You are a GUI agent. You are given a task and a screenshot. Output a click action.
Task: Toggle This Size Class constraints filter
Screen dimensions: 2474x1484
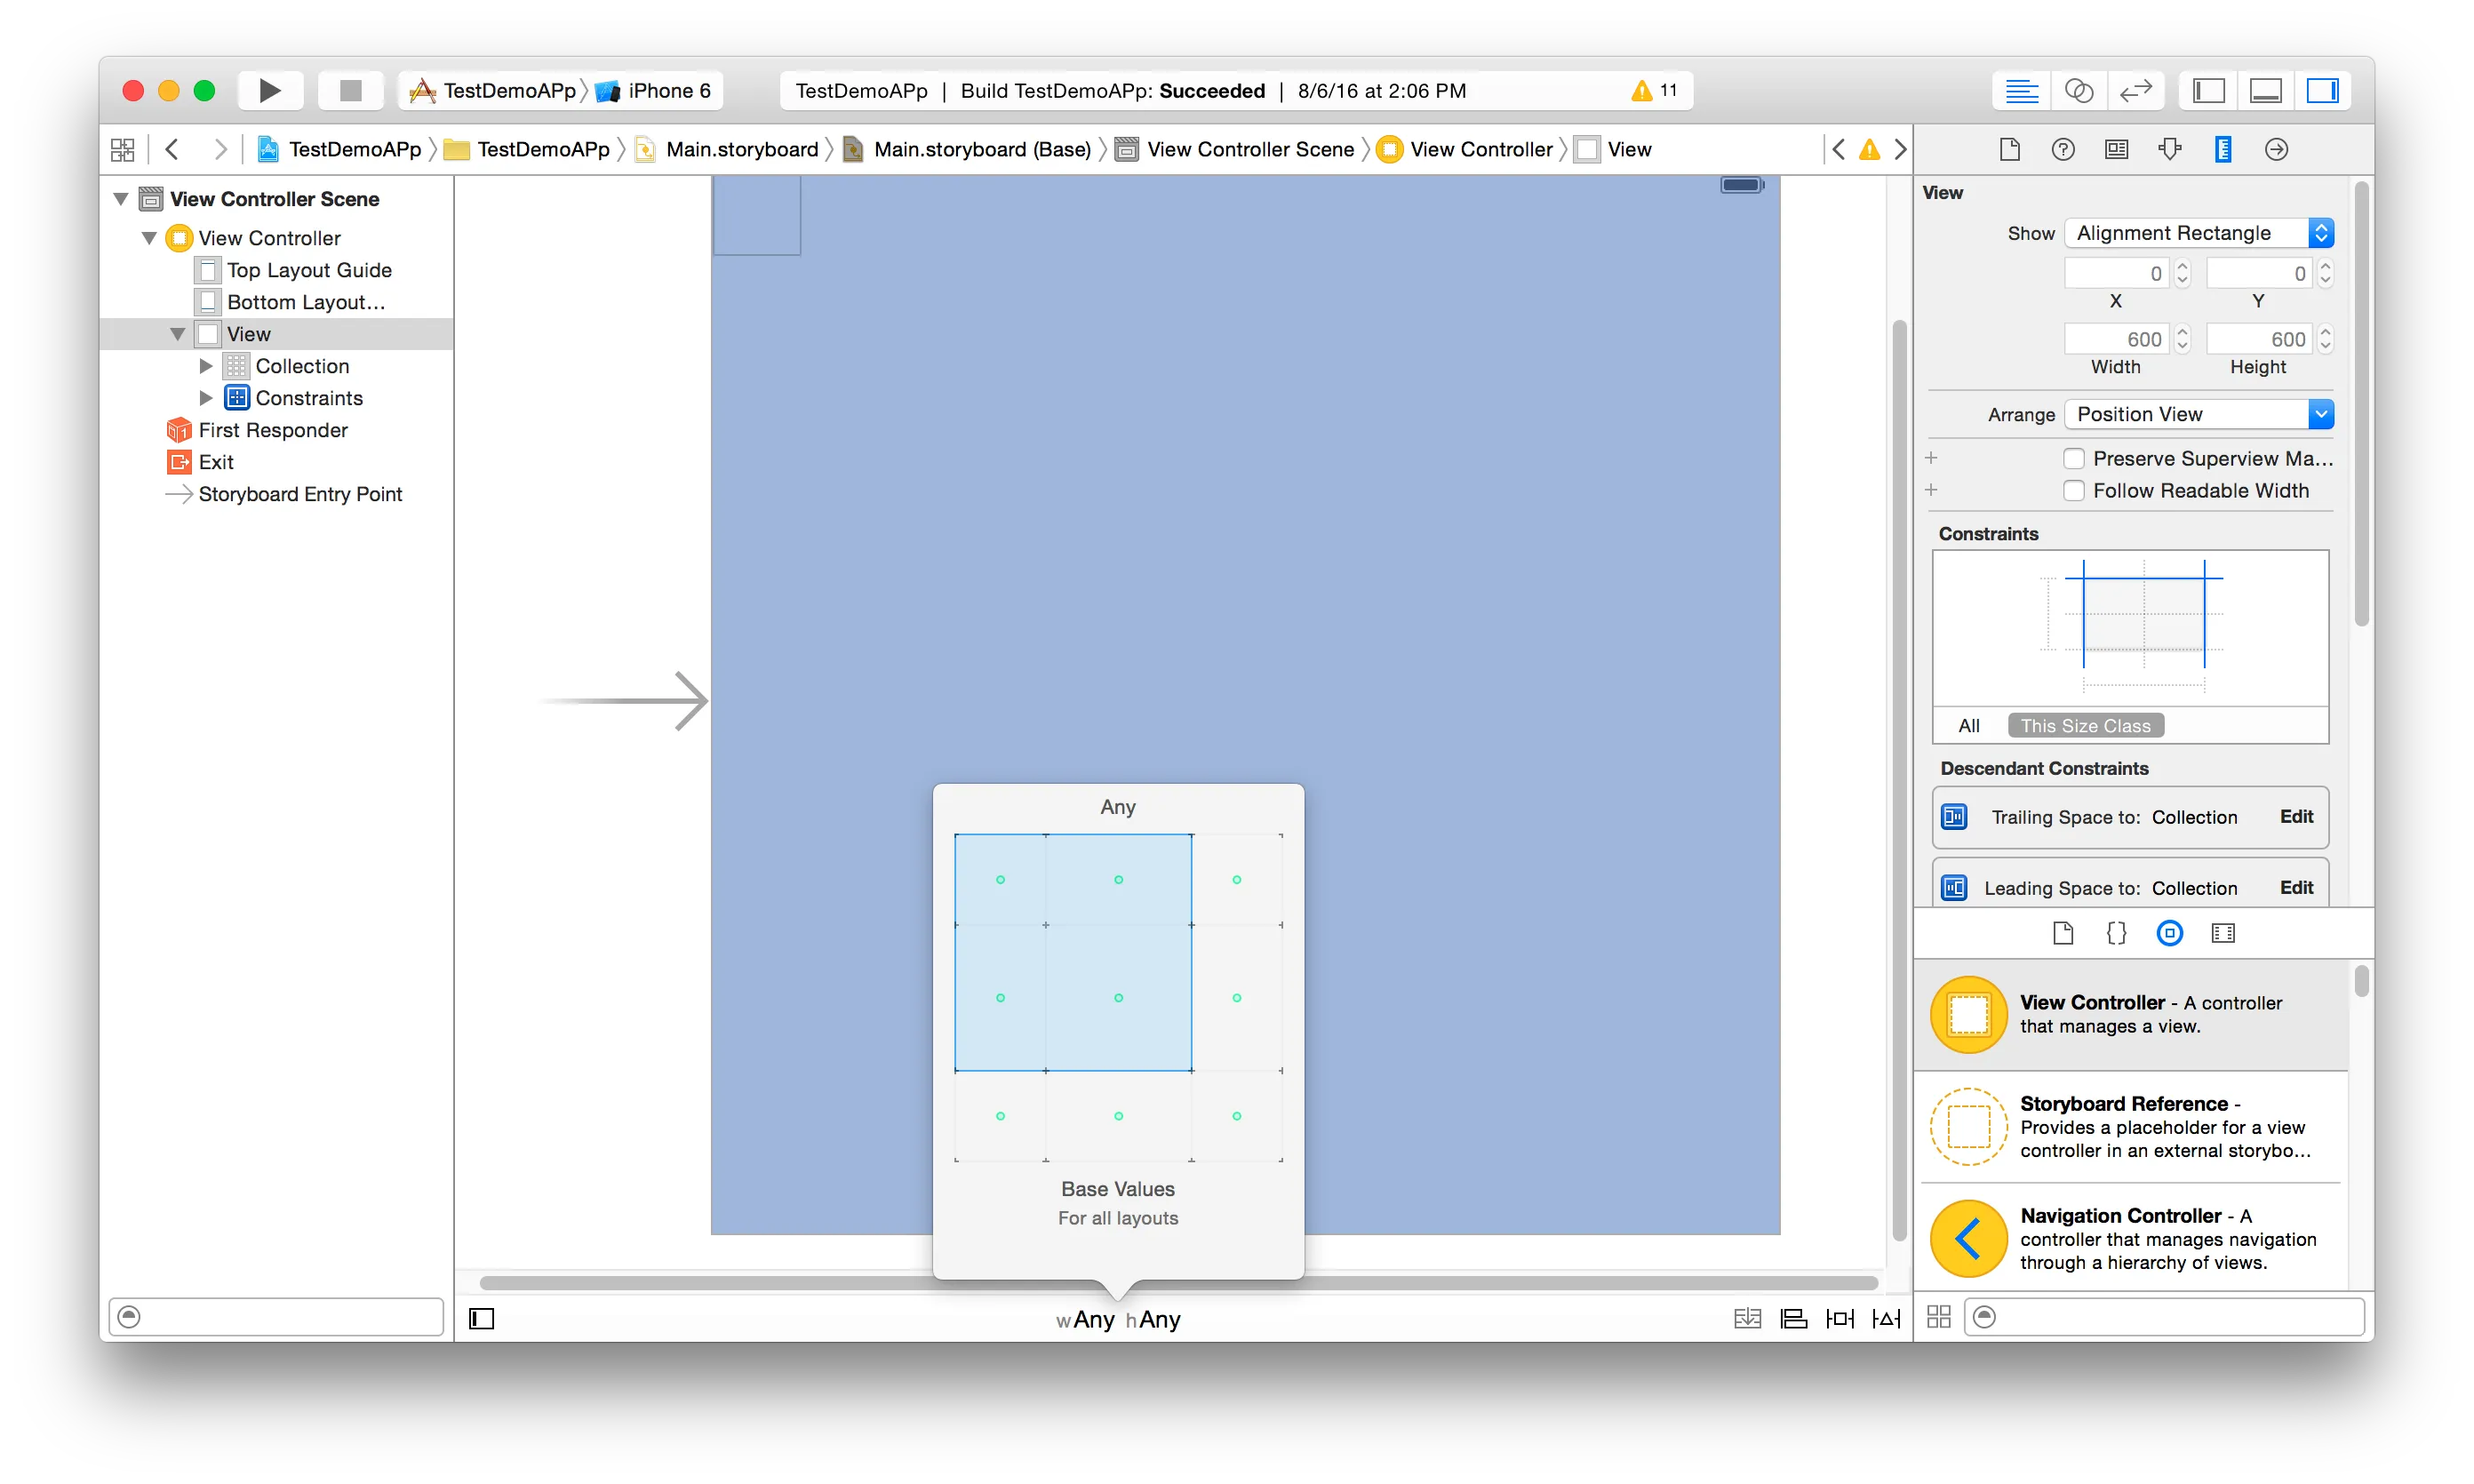coord(2085,725)
